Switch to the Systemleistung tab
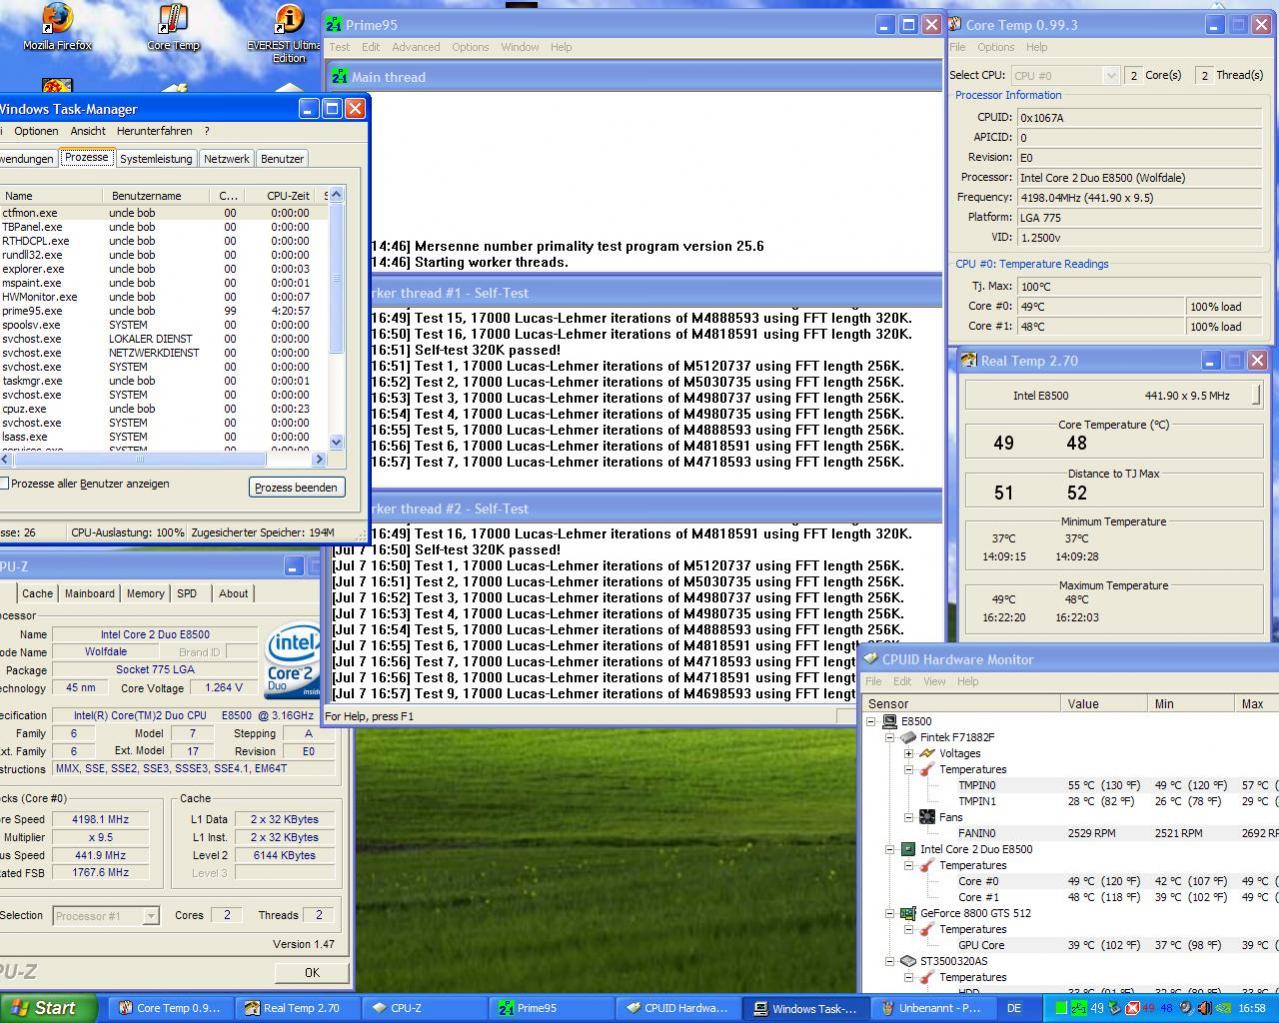 (x=156, y=159)
